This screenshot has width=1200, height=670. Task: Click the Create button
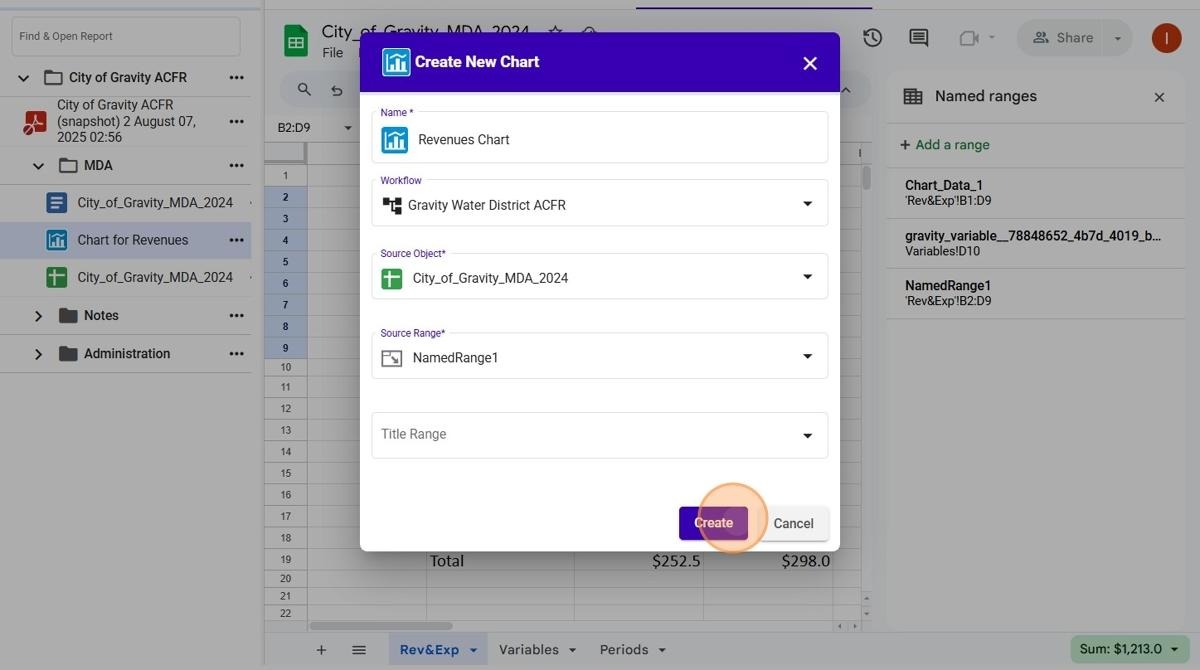coord(713,523)
